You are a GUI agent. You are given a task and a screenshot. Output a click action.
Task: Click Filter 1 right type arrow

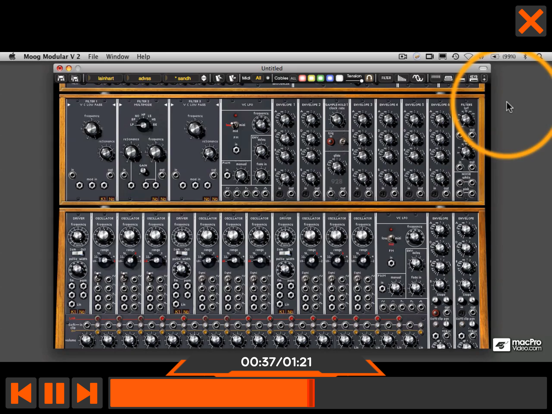[x=114, y=105]
